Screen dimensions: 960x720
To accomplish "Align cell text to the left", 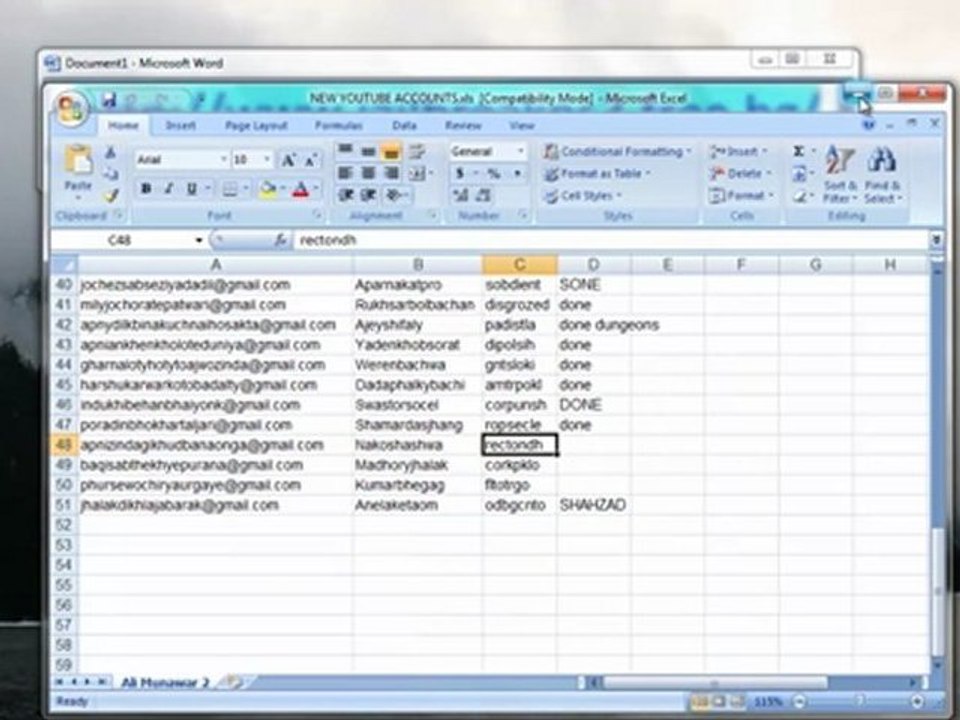I will 345,173.
